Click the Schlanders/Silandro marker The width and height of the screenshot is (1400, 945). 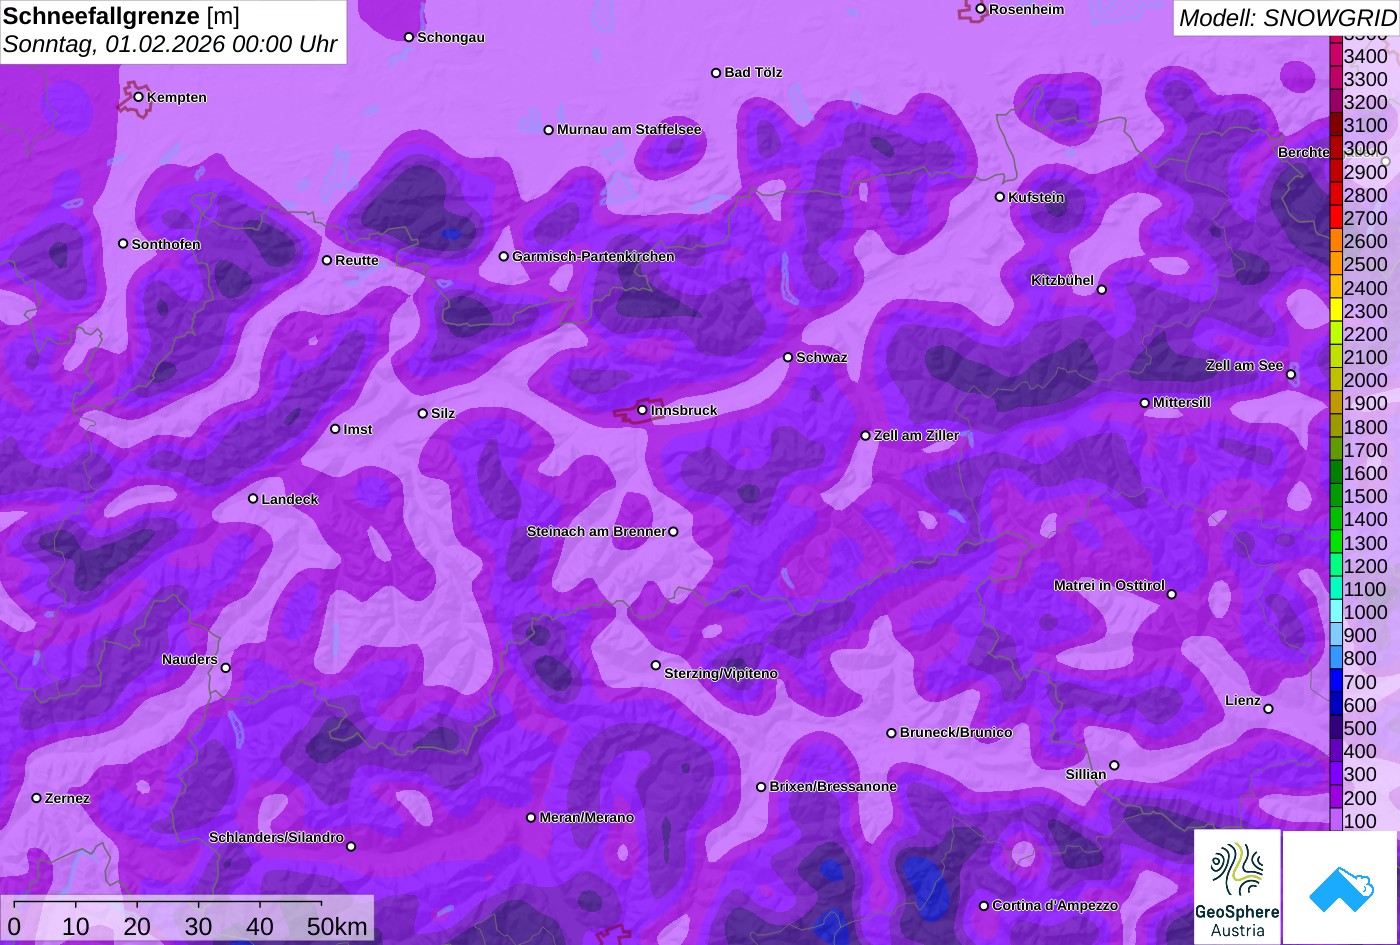[x=351, y=847]
